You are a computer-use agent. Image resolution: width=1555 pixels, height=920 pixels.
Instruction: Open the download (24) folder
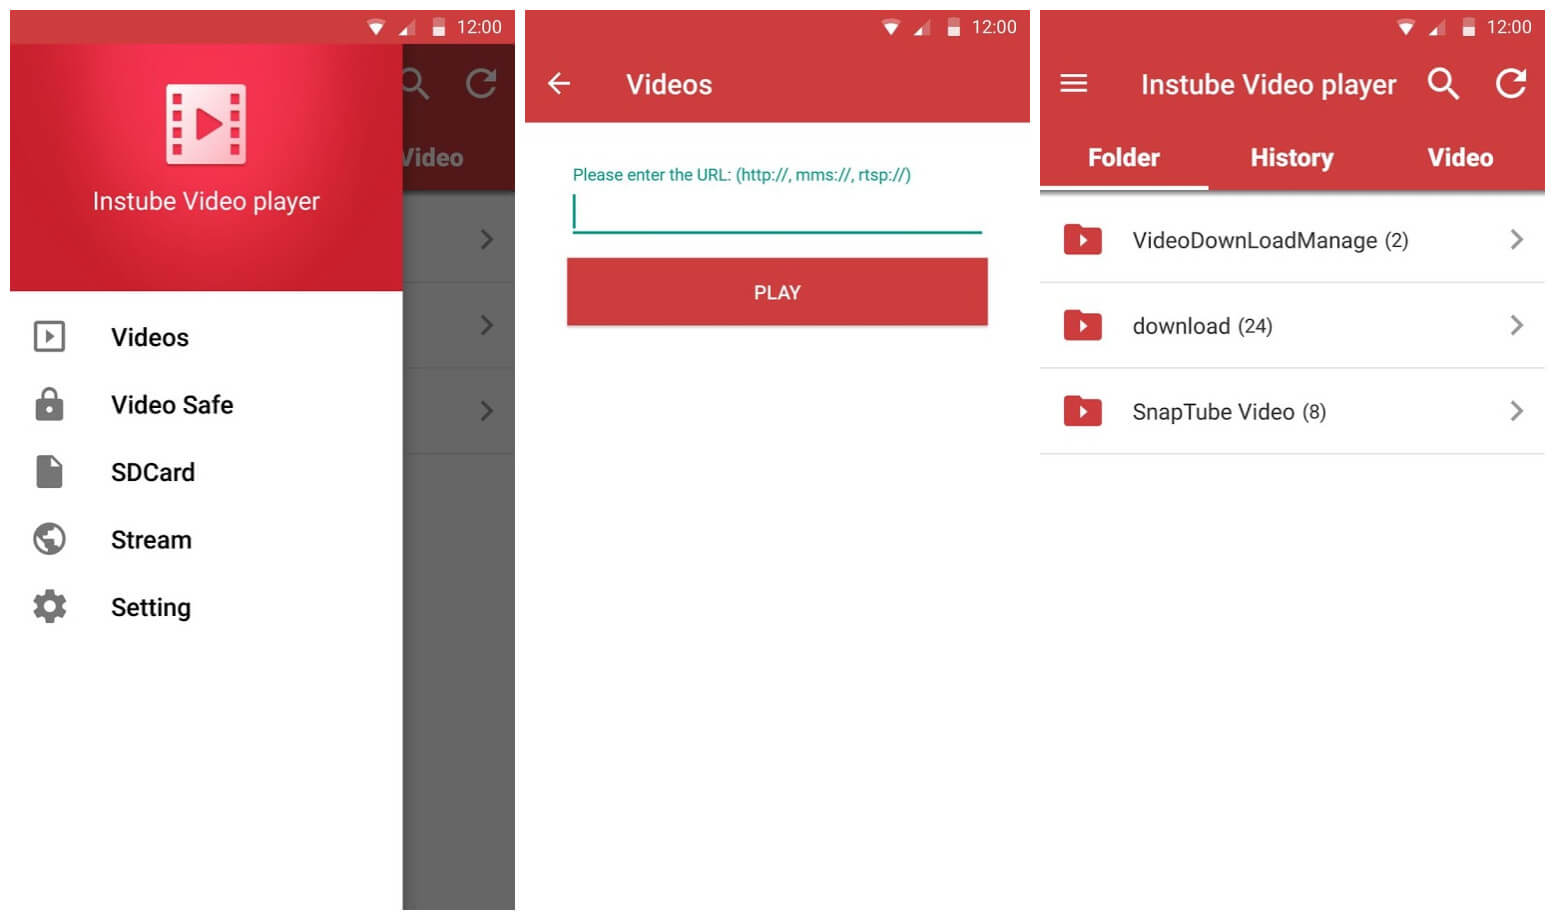tap(1292, 326)
